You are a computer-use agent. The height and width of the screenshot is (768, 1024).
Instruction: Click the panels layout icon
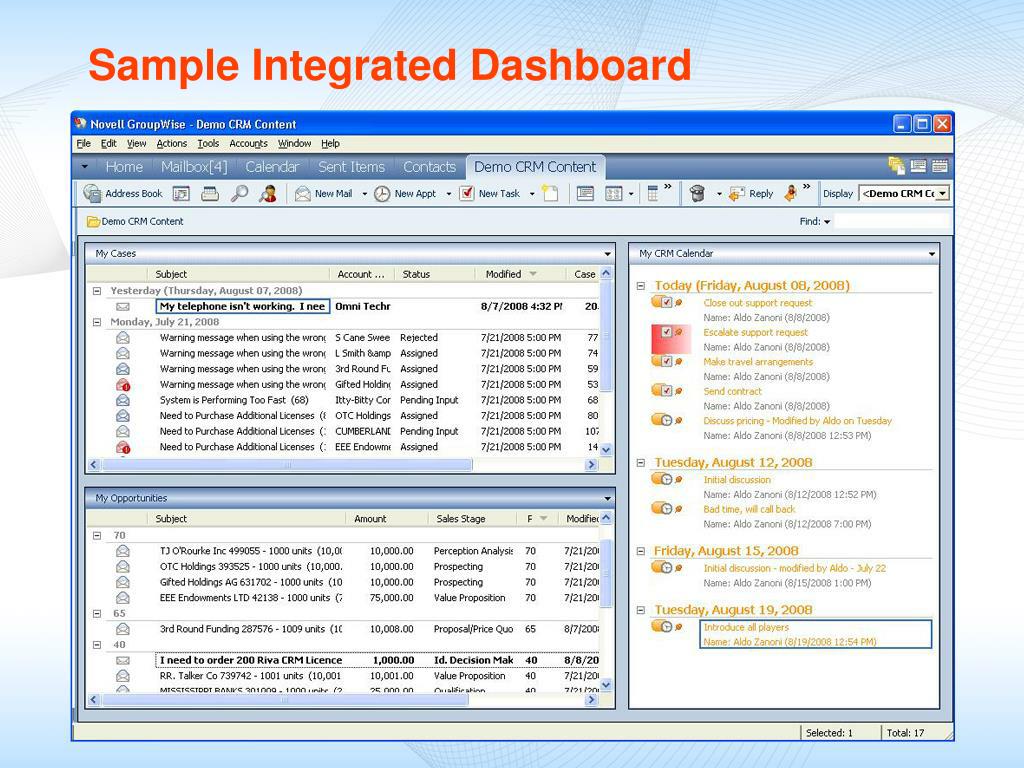(x=613, y=193)
